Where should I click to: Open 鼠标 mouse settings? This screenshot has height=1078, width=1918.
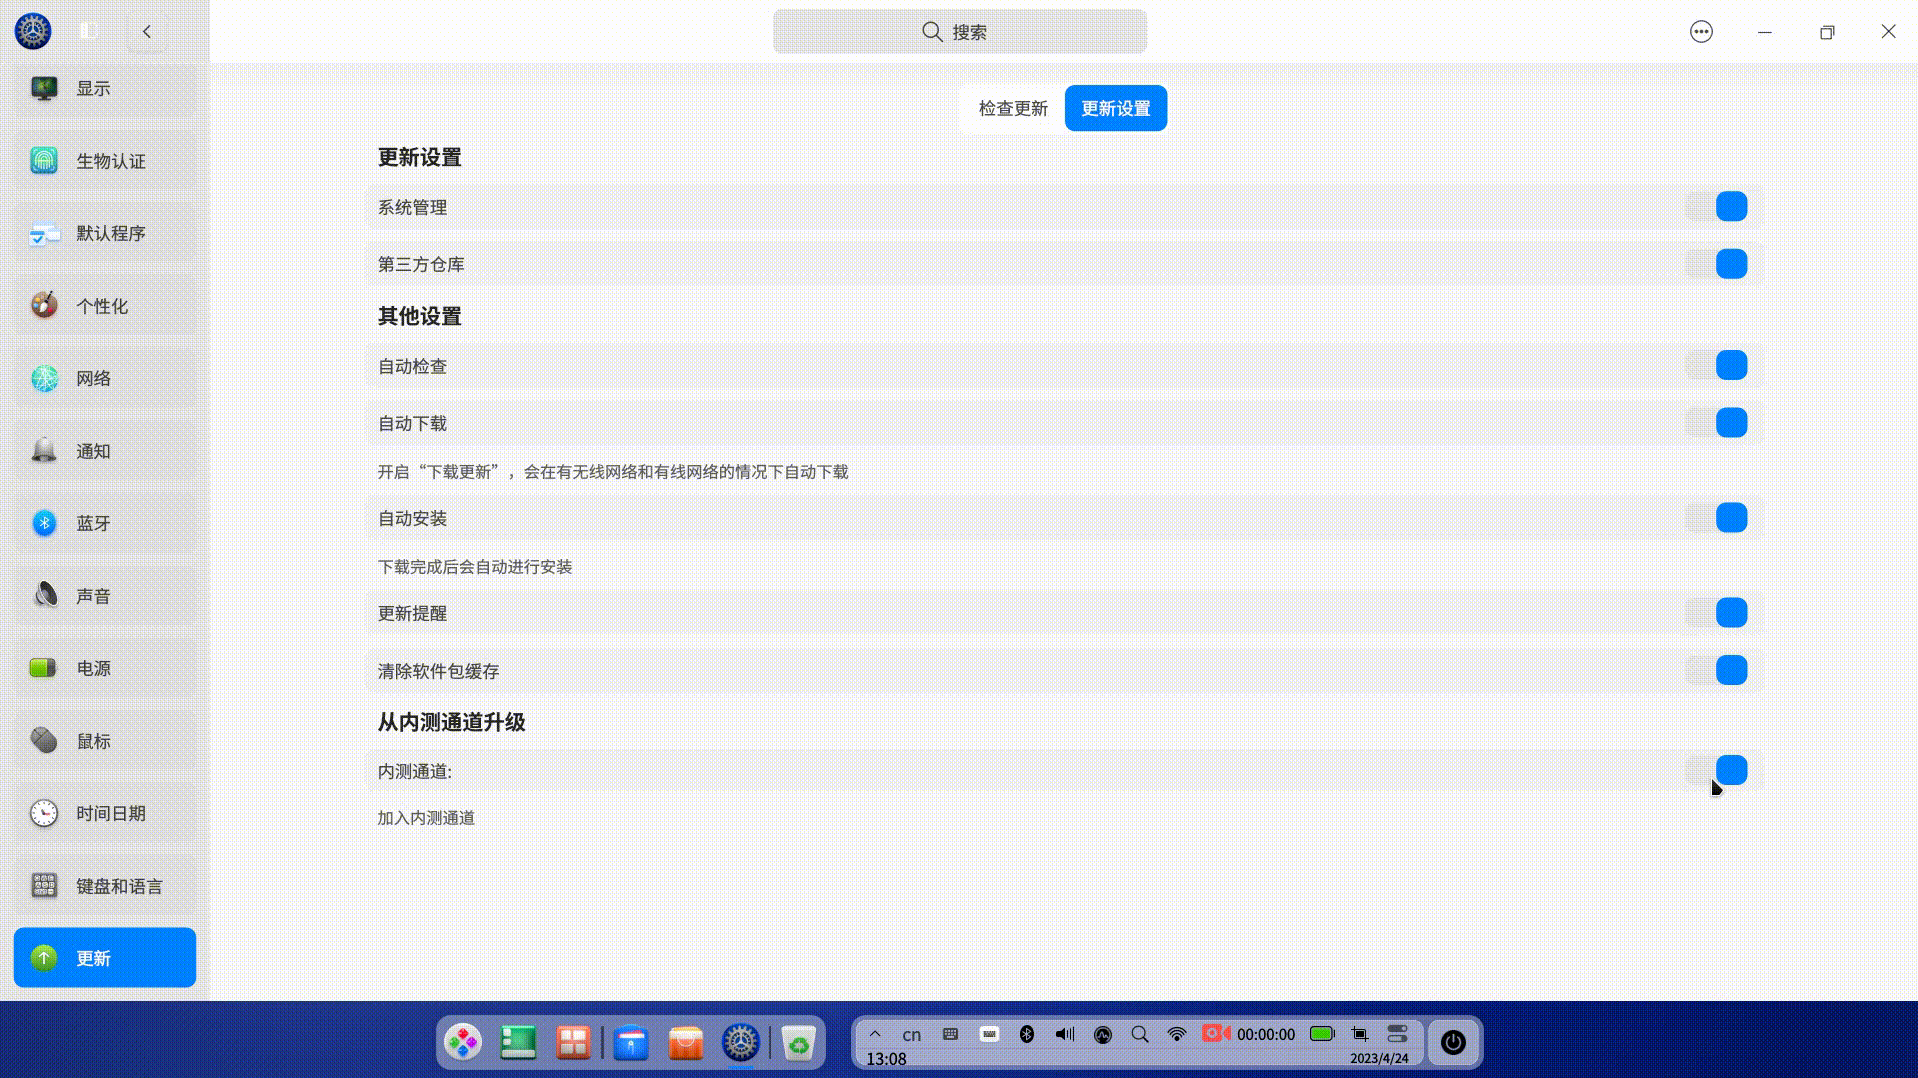point(104,741)
